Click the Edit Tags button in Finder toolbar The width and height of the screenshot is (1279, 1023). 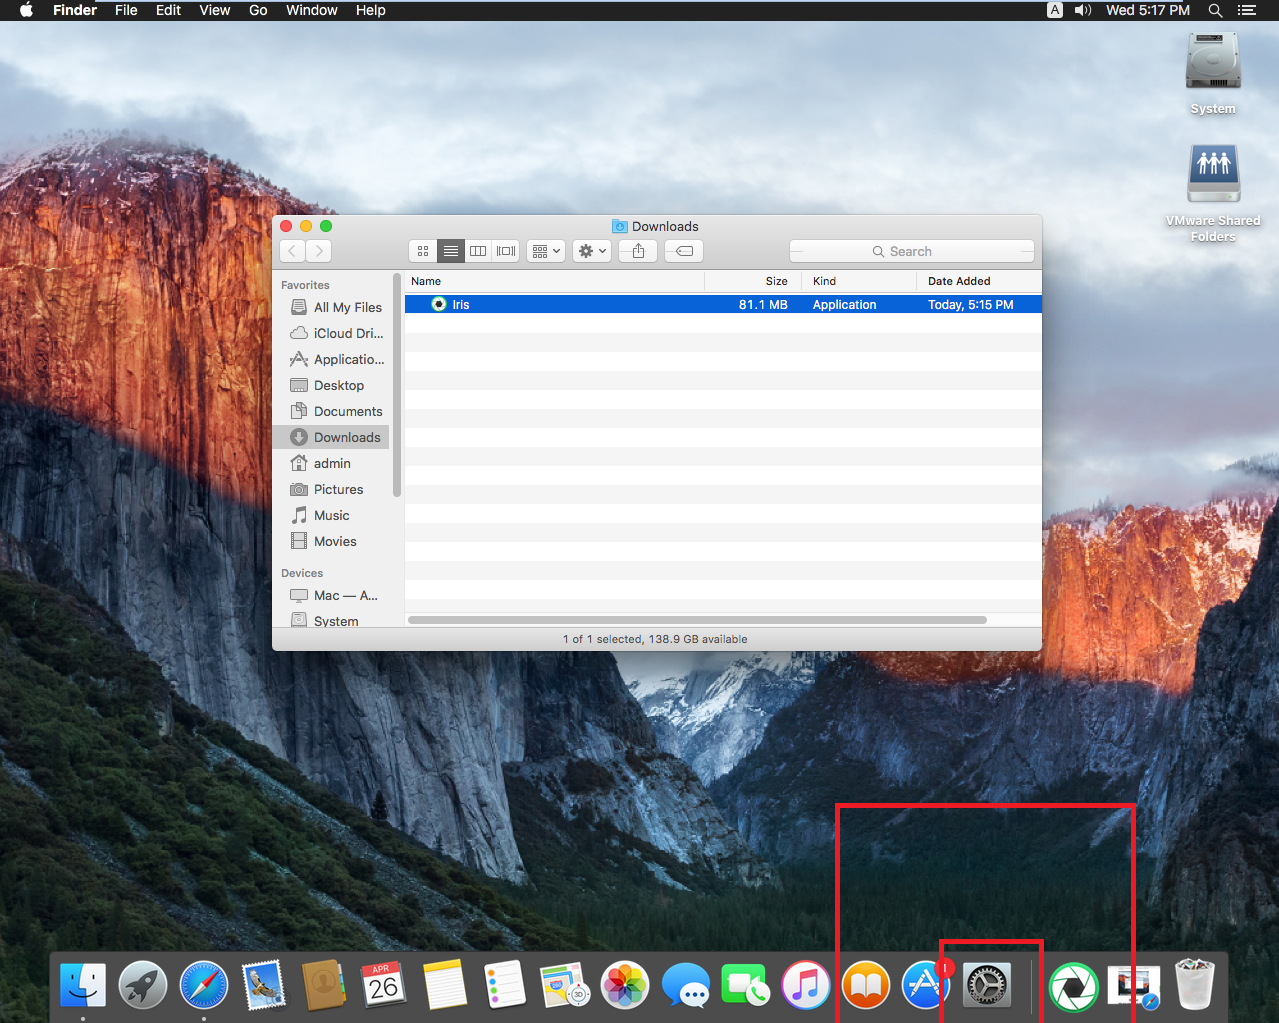coord(685,251)
